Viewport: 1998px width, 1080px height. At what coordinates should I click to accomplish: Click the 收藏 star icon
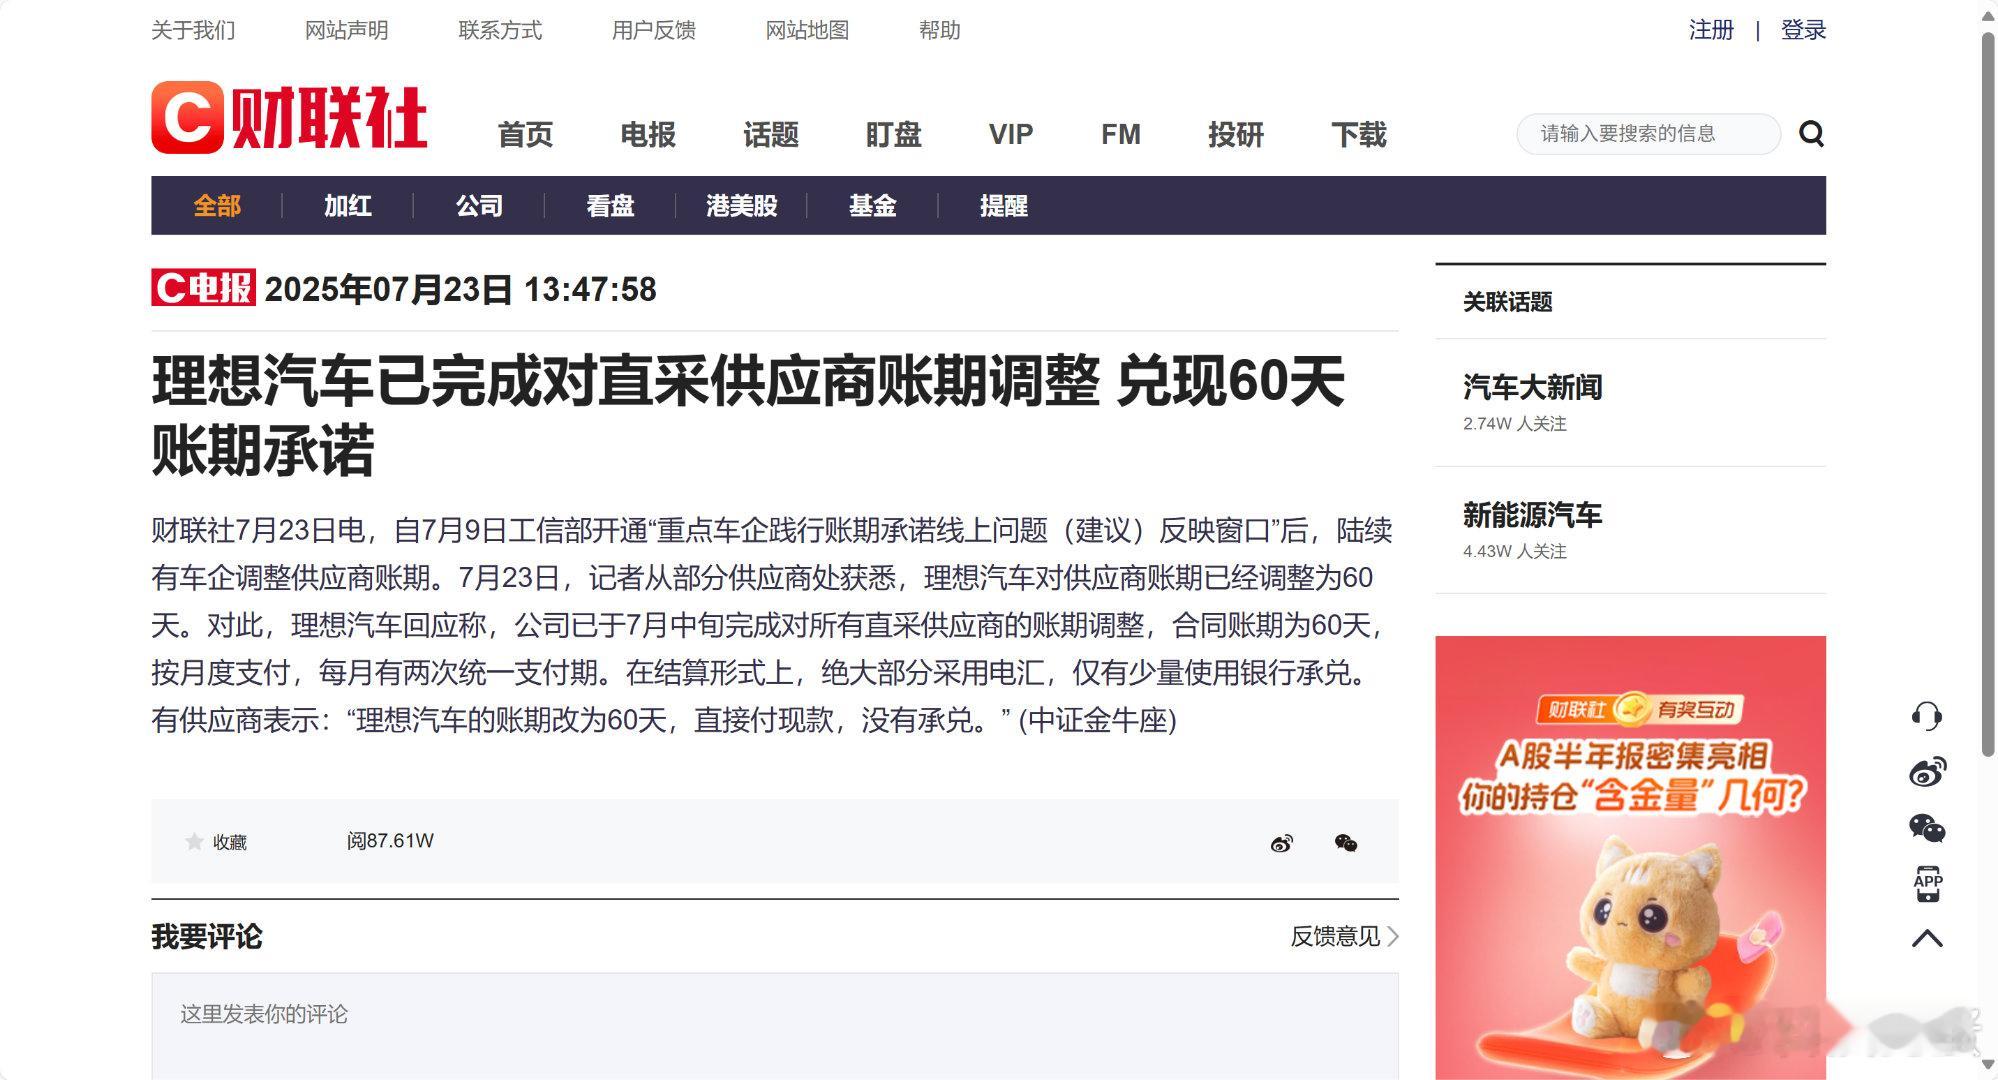tap(194, 842)
